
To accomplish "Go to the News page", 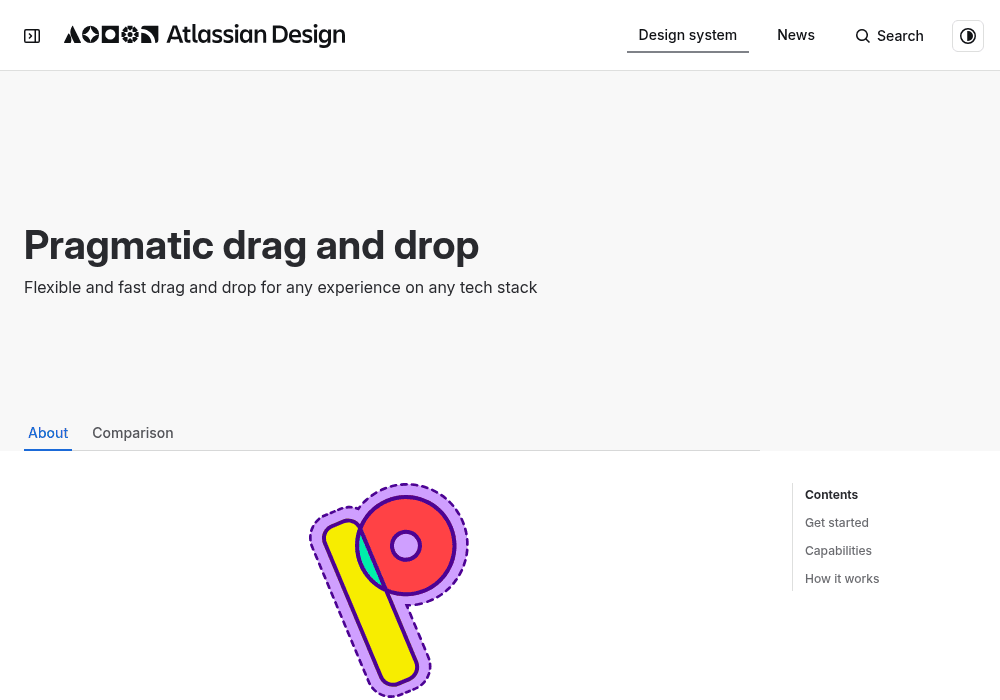I will (x=795, y=35).
